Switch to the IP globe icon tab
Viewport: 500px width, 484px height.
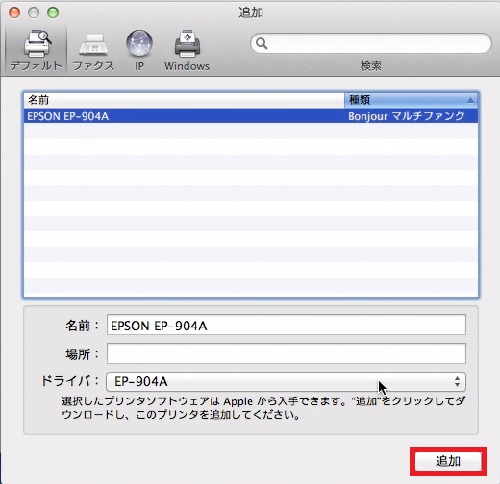(139, 51)
